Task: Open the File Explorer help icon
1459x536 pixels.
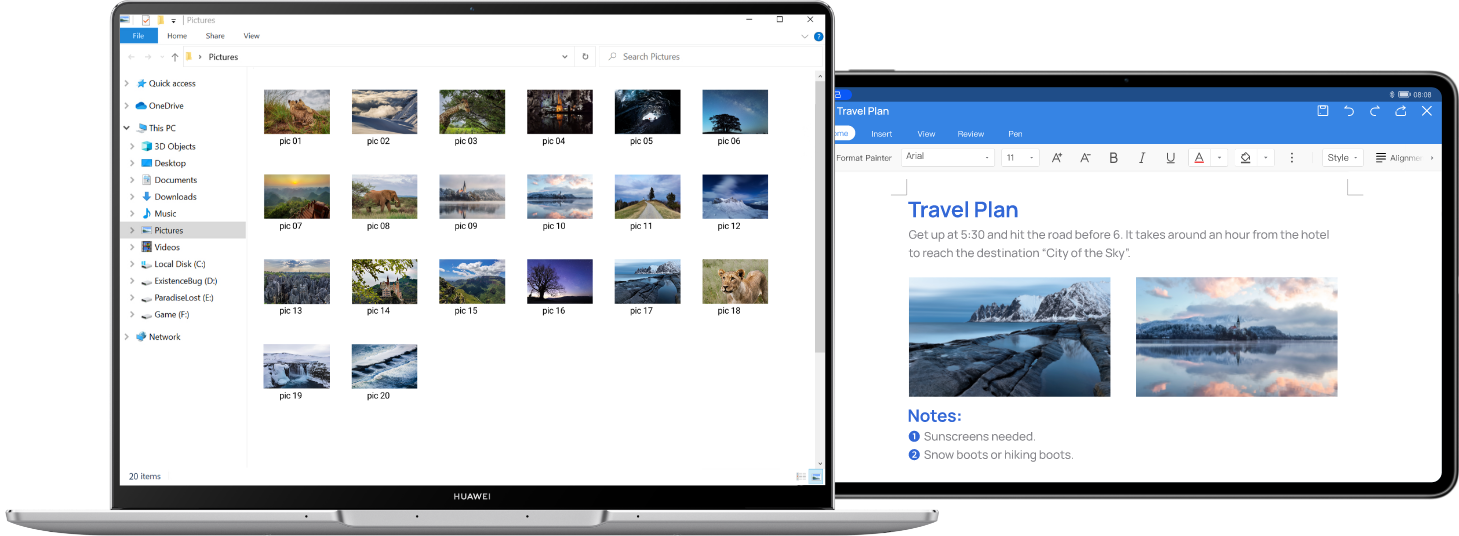Action: tap(818, 36)
